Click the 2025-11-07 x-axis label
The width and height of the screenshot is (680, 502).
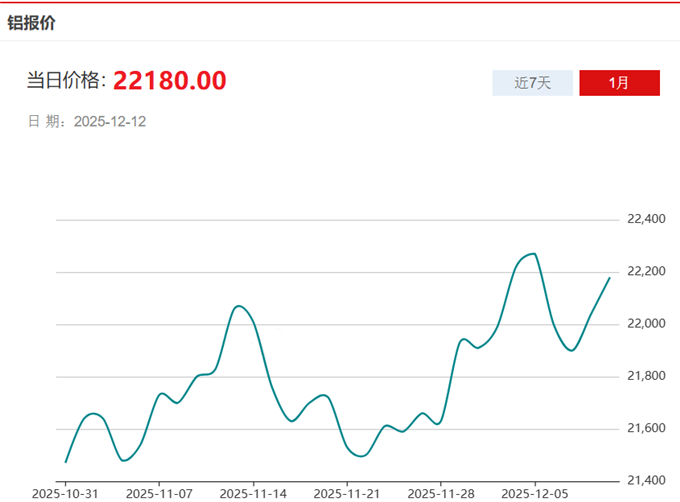[159, 493]
